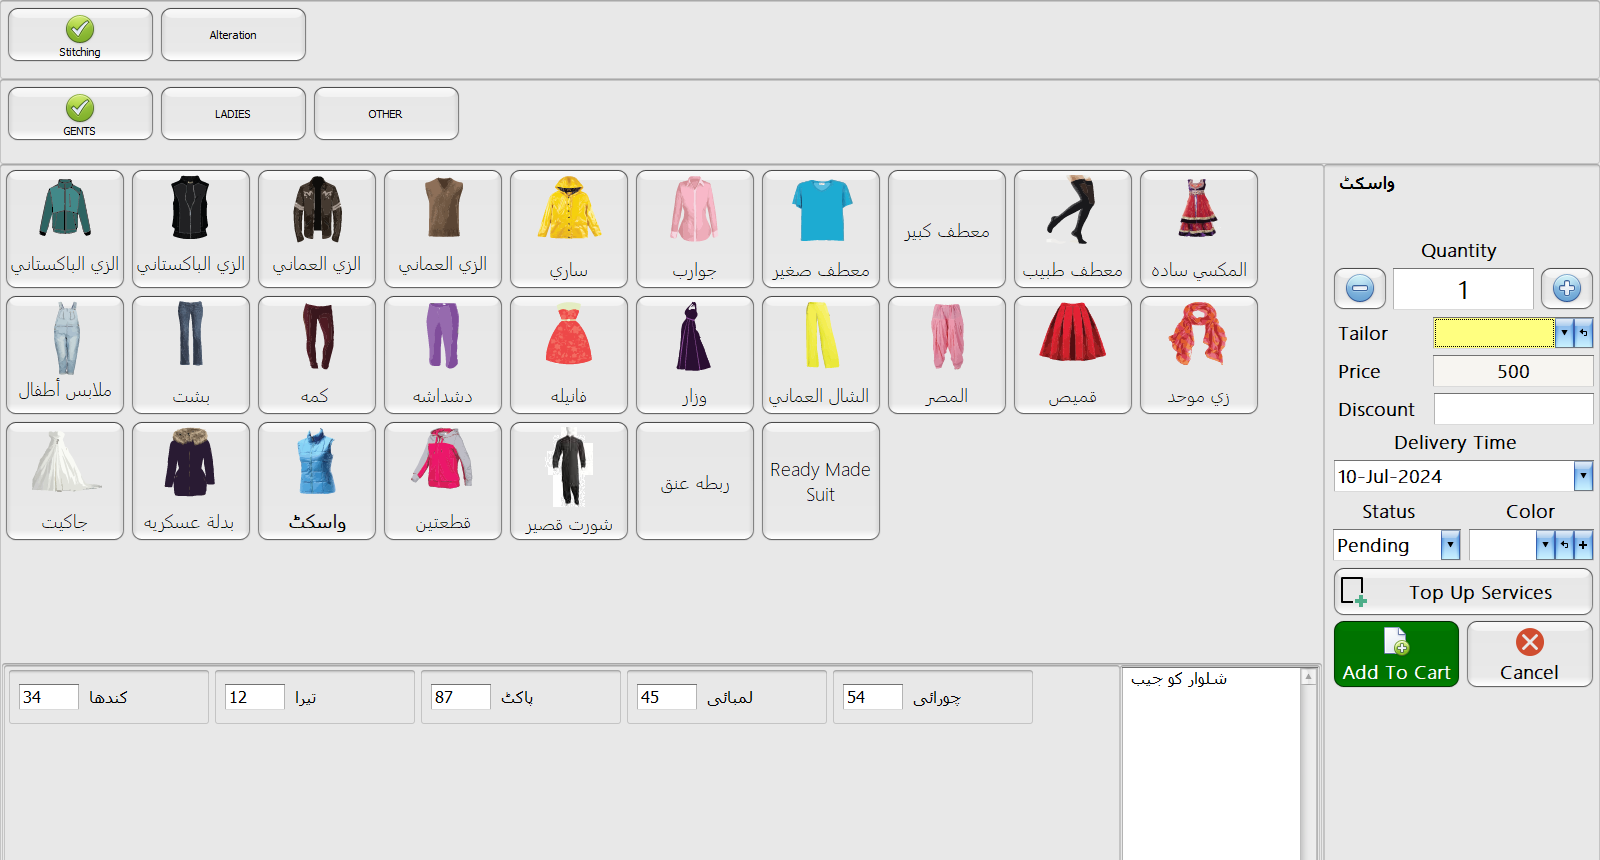The image size is (1600, 860).
Task: Decrease quantity with the minus button
Action: [x=1359, y=289]
